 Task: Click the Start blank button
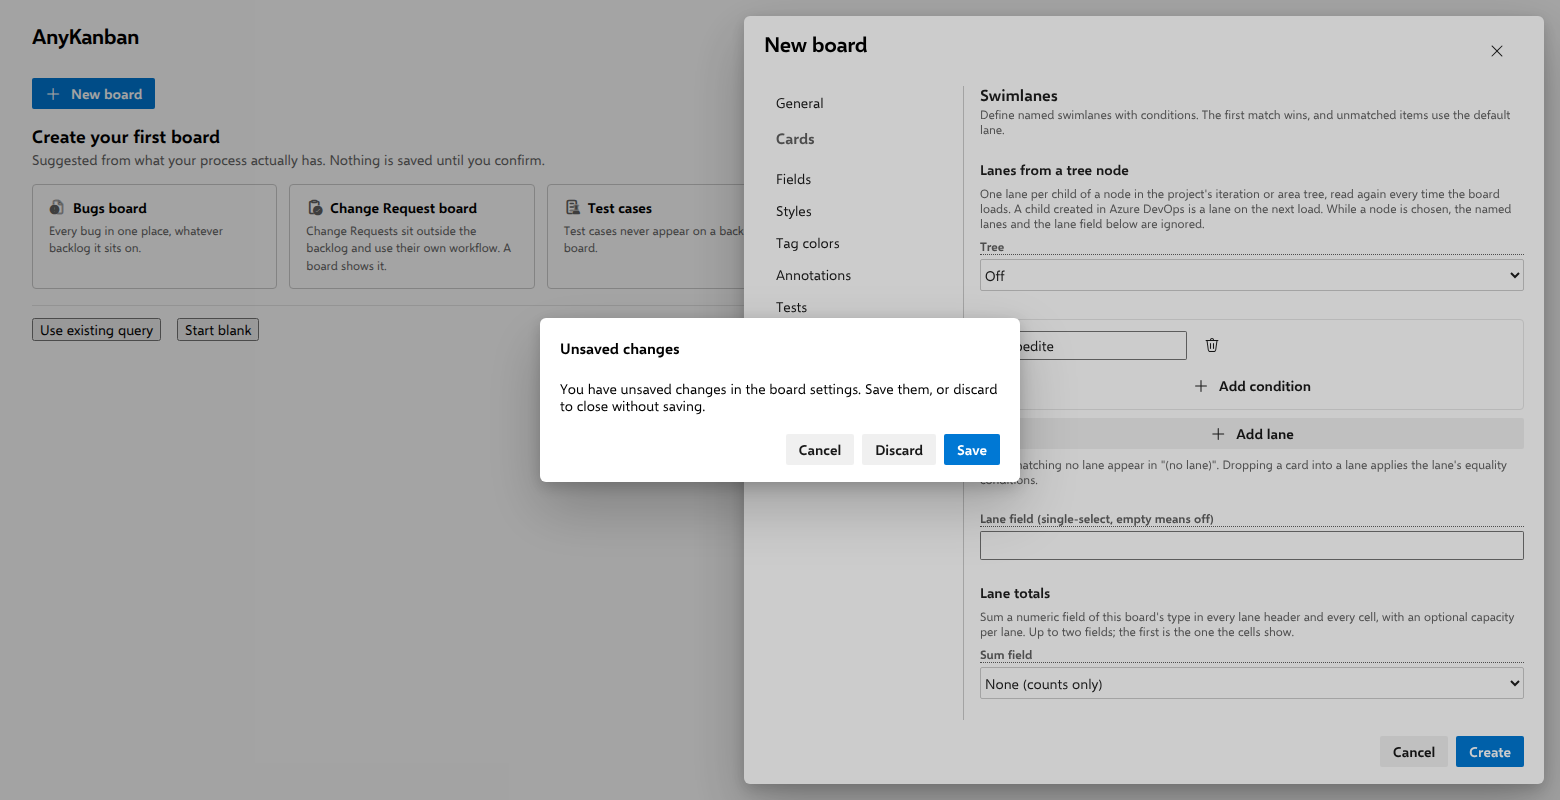click(x=218, y=330)
